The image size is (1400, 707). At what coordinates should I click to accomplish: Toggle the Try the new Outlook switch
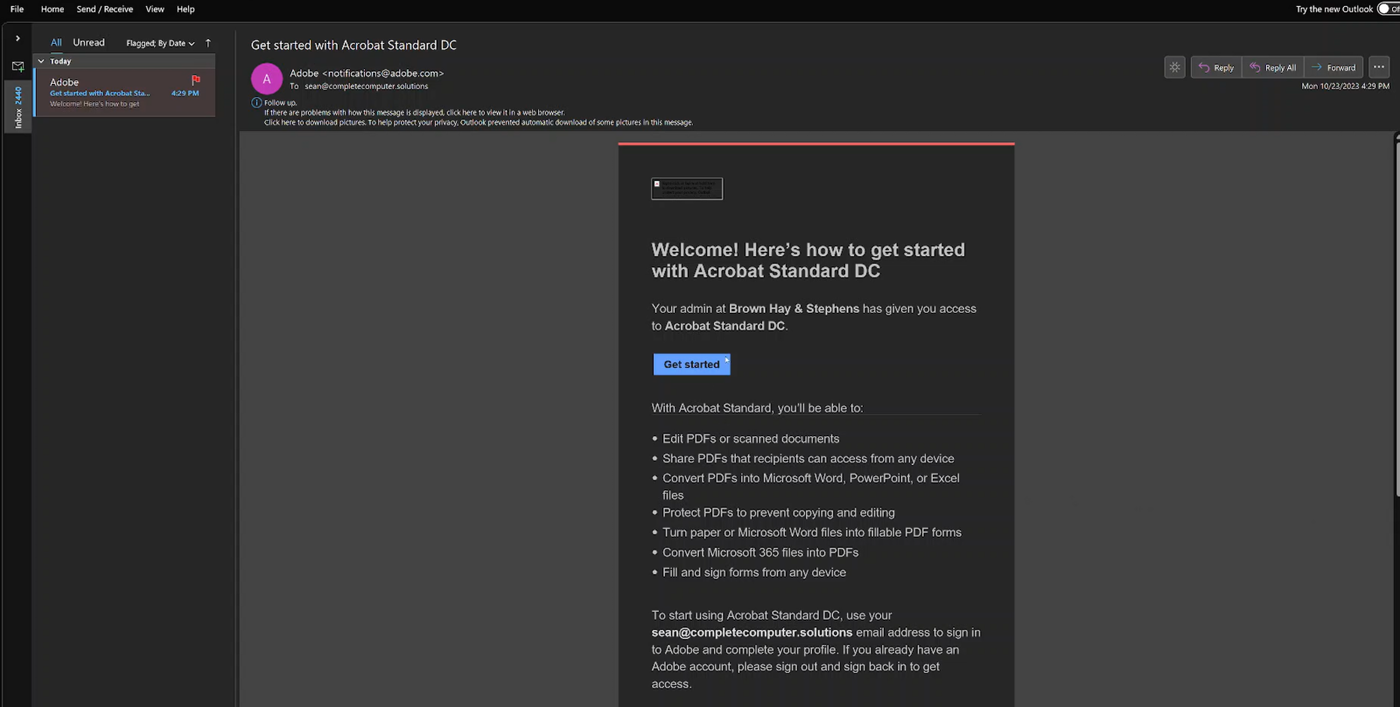point(1388,9)
